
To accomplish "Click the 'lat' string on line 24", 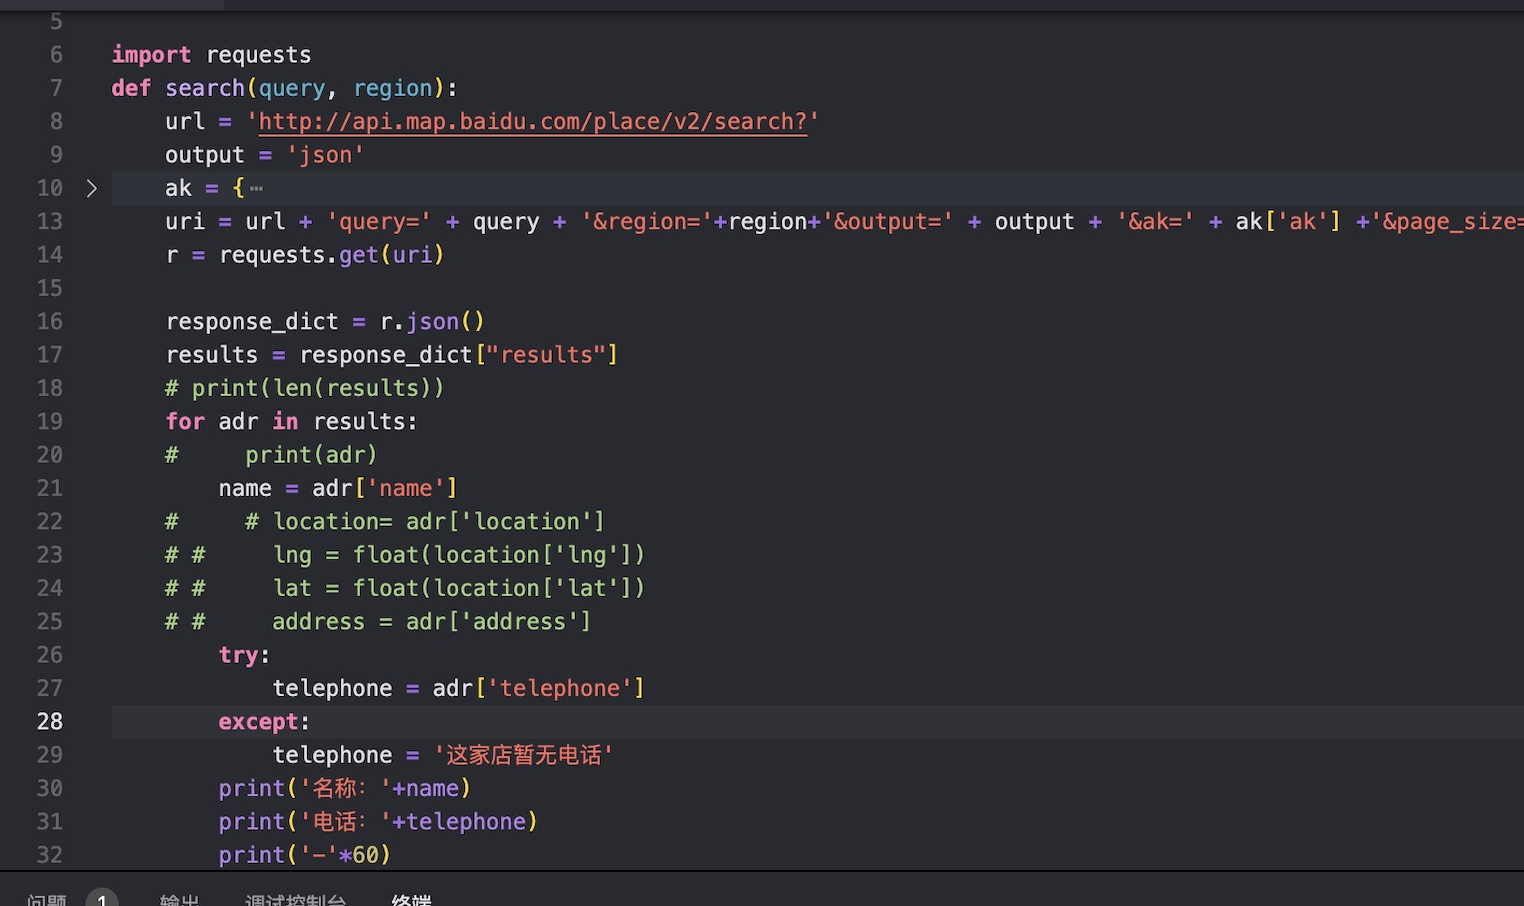I will (x=587, y=588).
